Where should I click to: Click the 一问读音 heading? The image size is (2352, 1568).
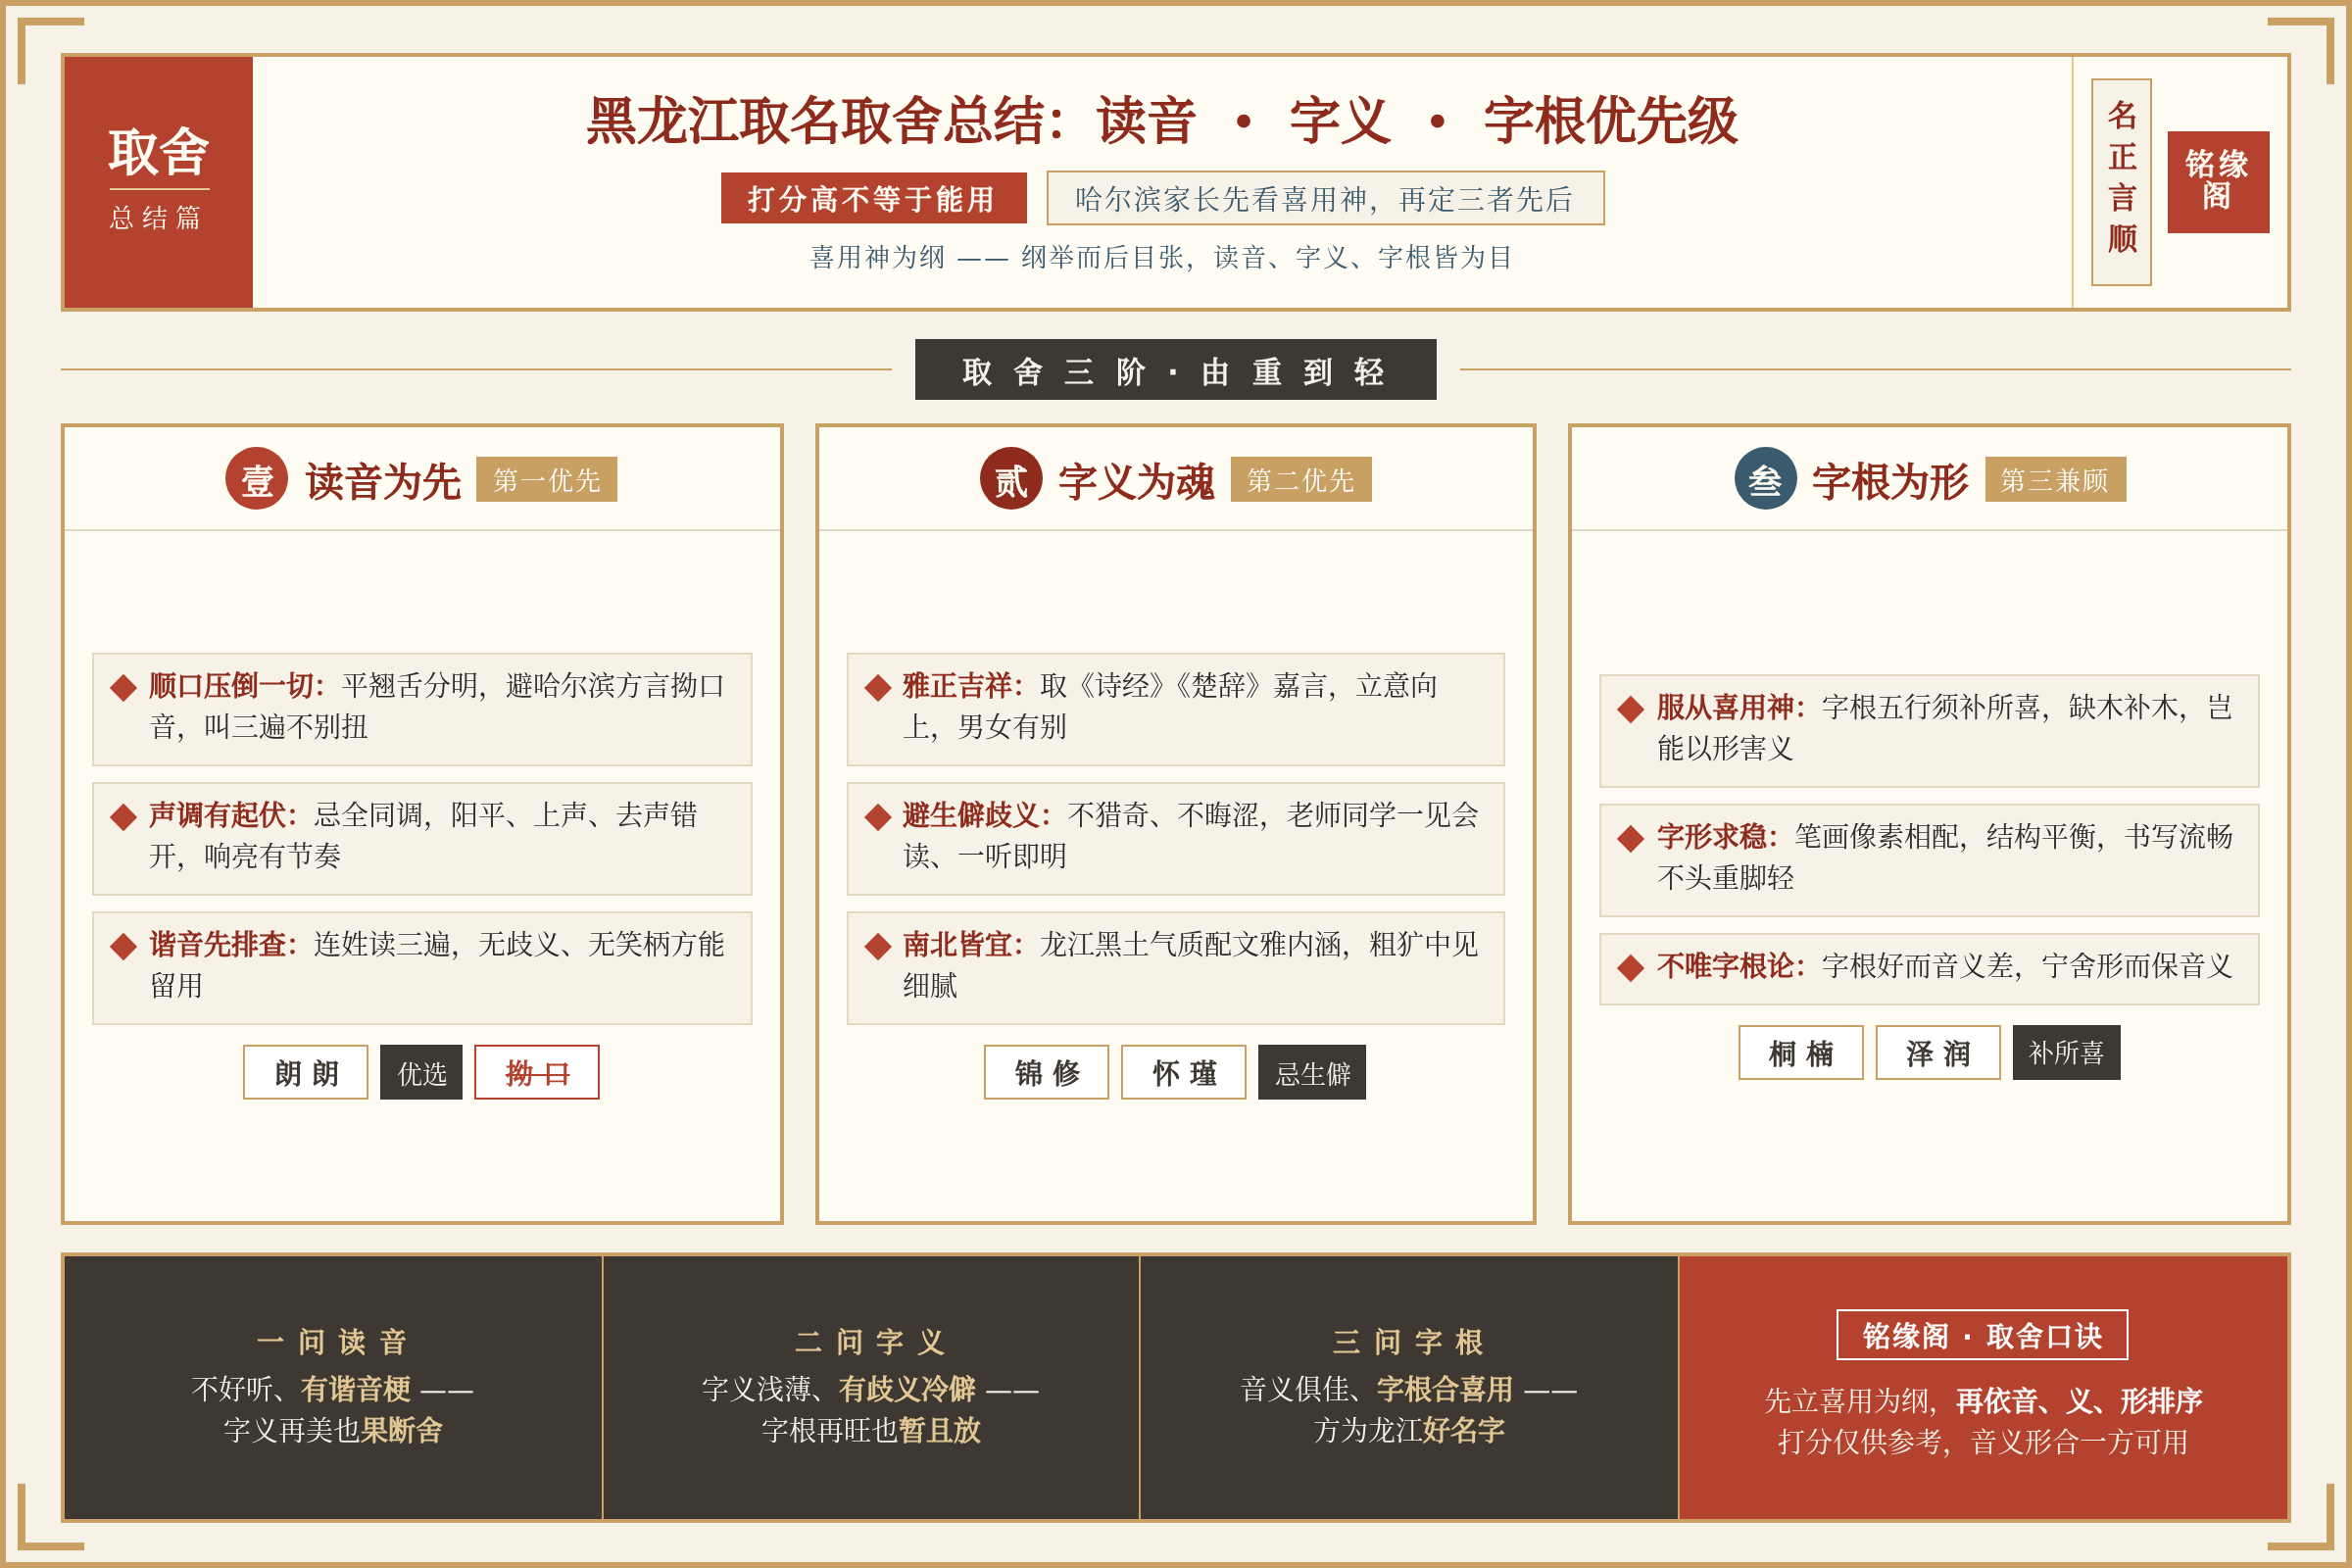pos(332,1341)
